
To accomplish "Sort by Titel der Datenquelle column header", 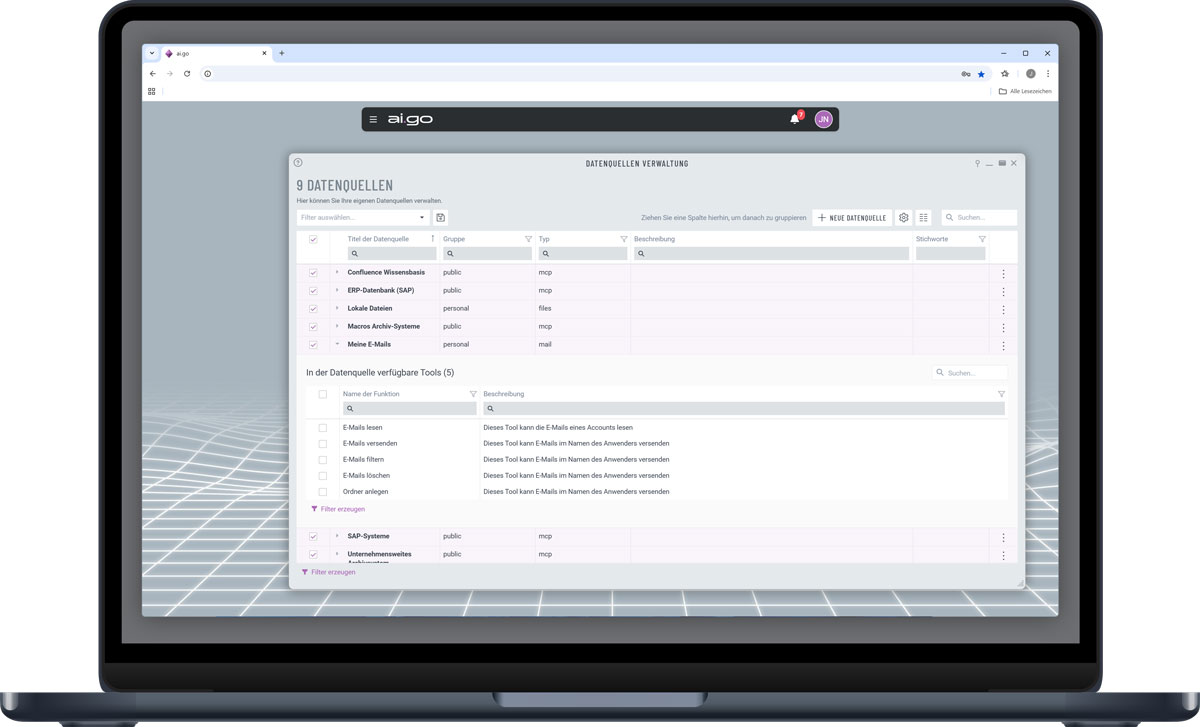I will (x=378, y=239).
